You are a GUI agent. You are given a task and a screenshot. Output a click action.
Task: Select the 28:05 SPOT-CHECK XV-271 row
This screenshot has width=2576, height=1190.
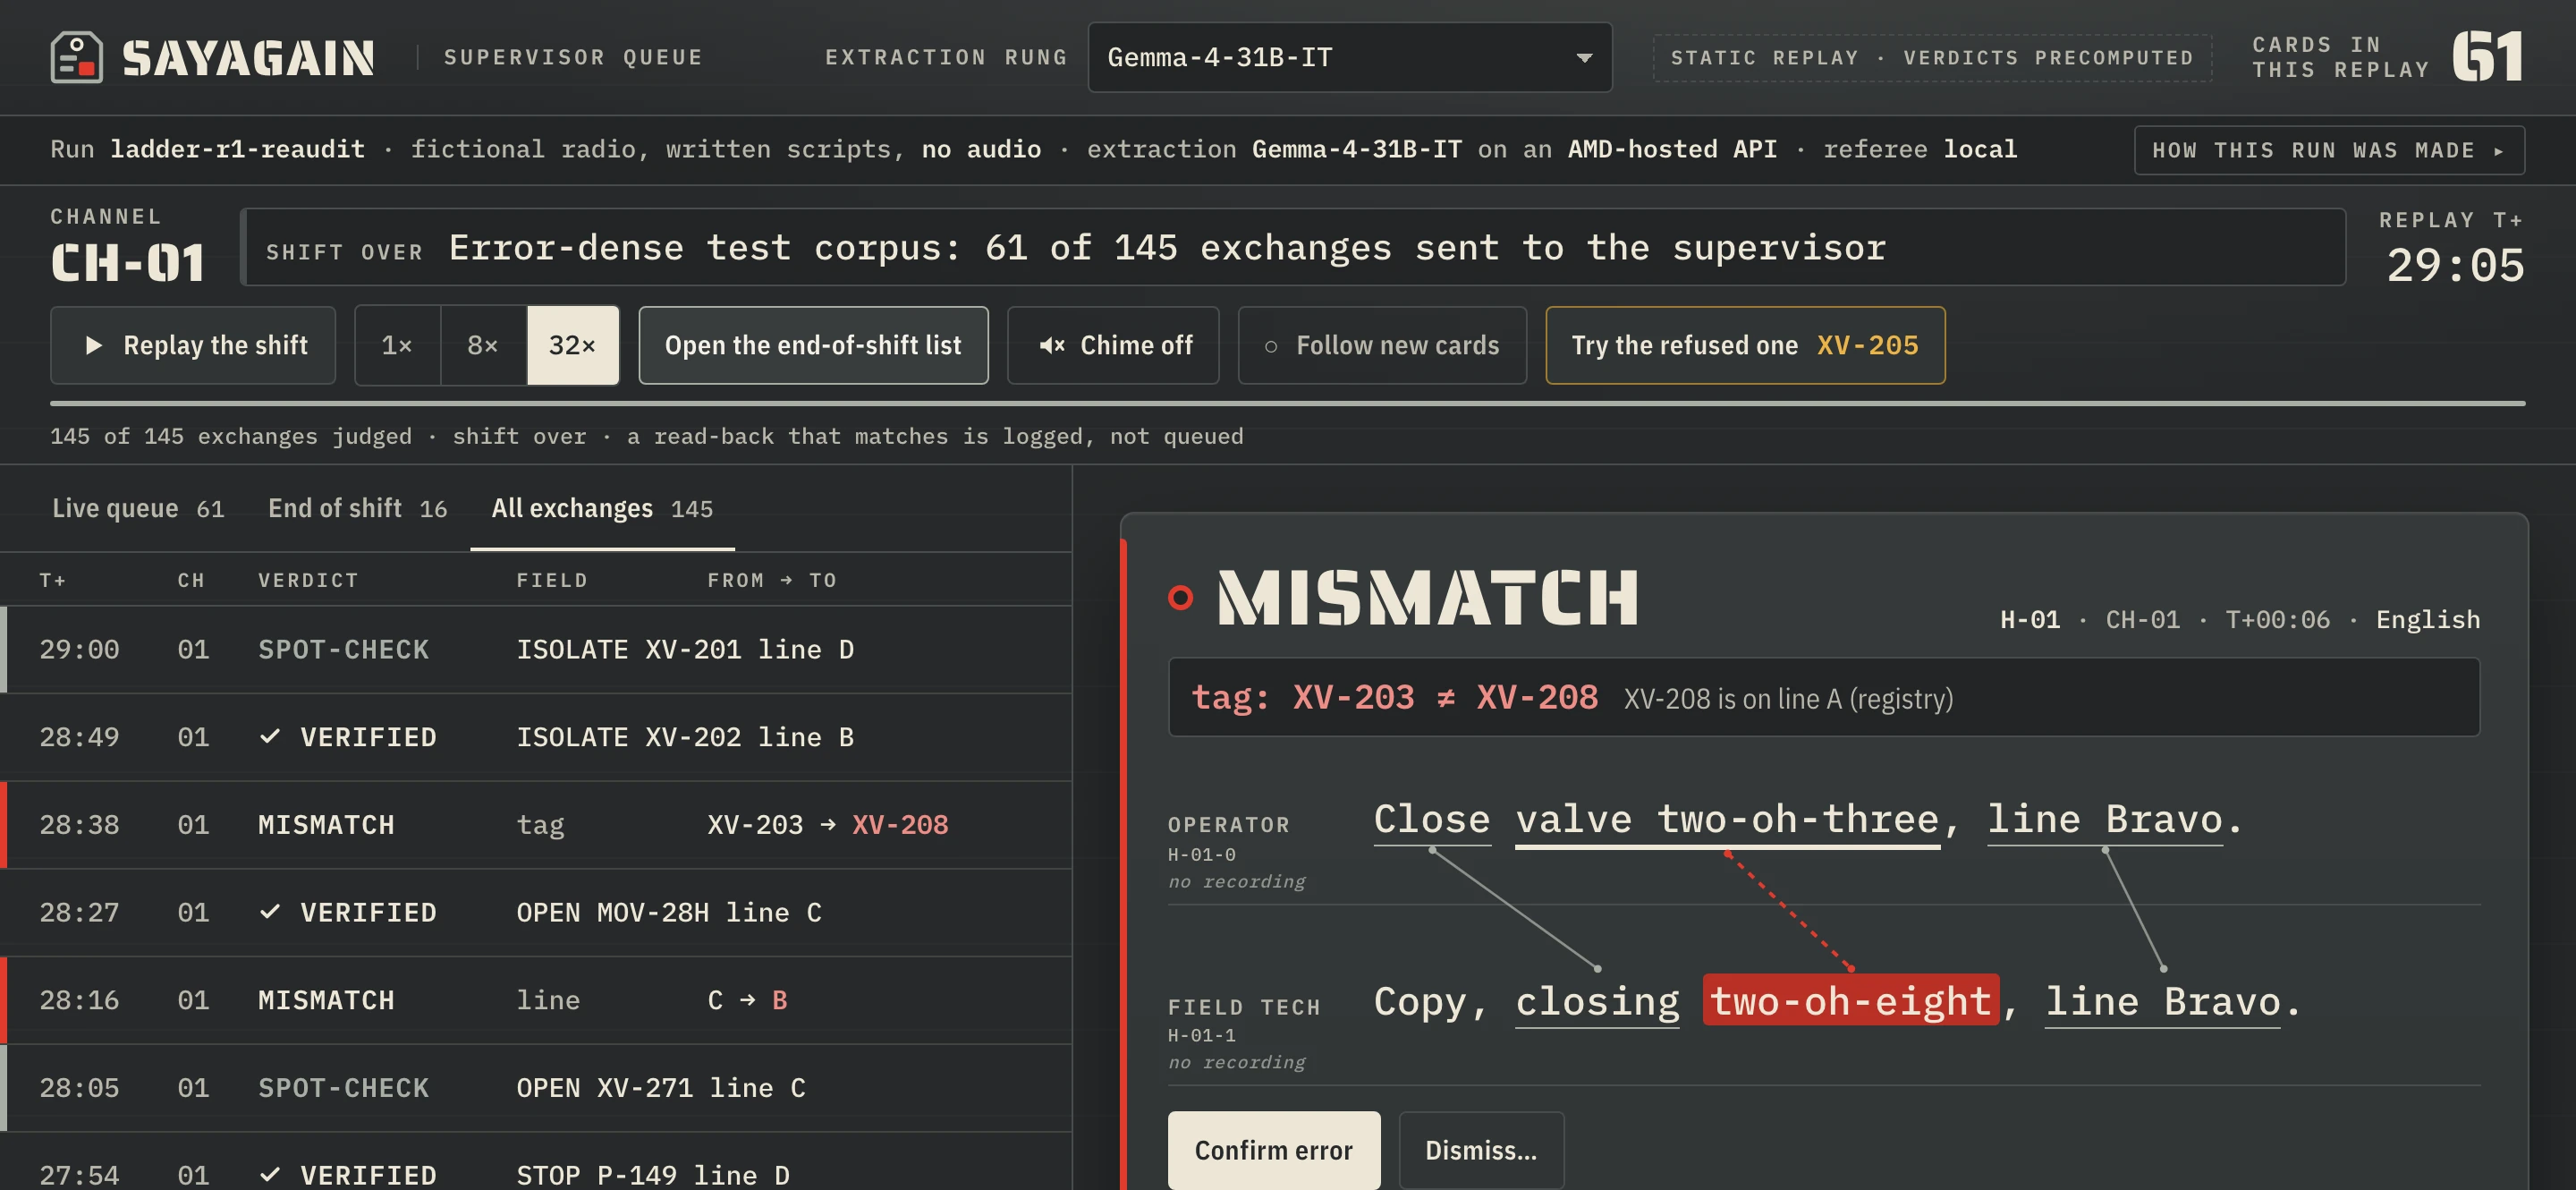point(536,1088)
